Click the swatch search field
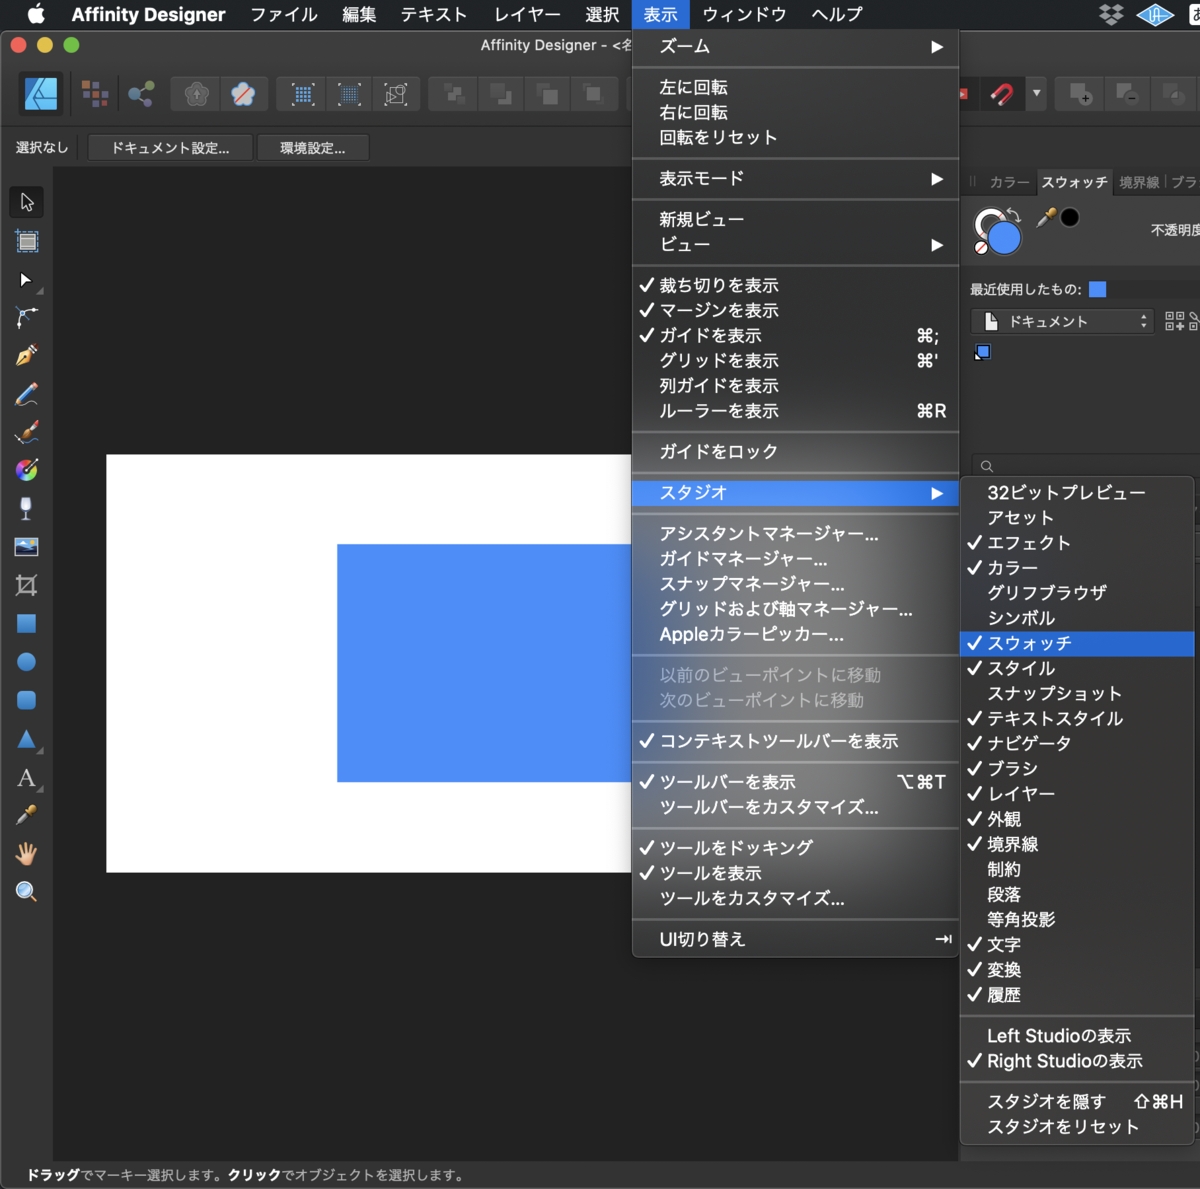1200x1189 pixels. pyautogui.click(x=1085, y=466)
